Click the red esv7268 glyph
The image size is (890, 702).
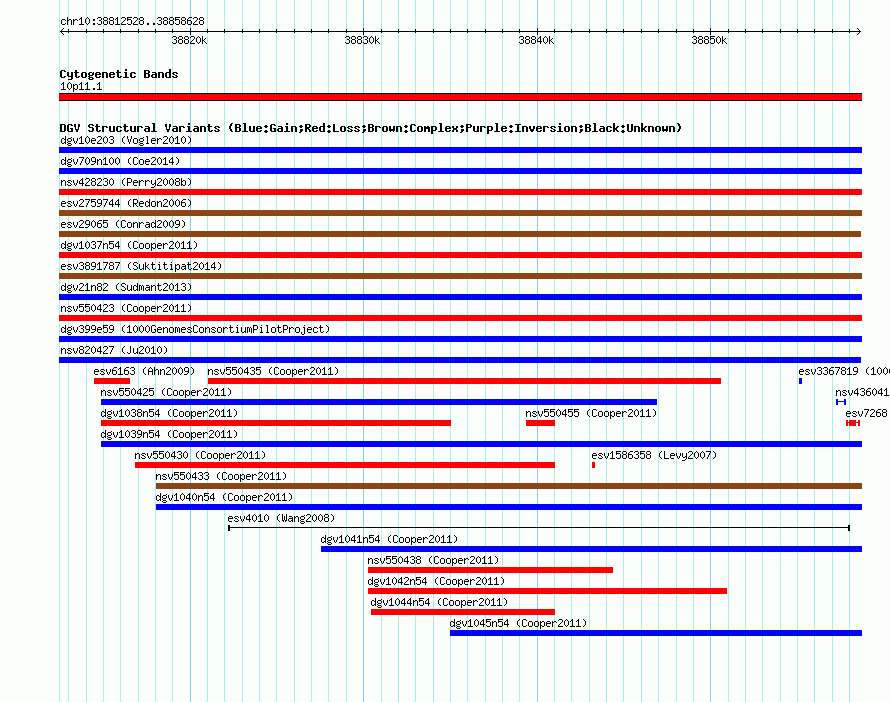click(x=853, y=423)
